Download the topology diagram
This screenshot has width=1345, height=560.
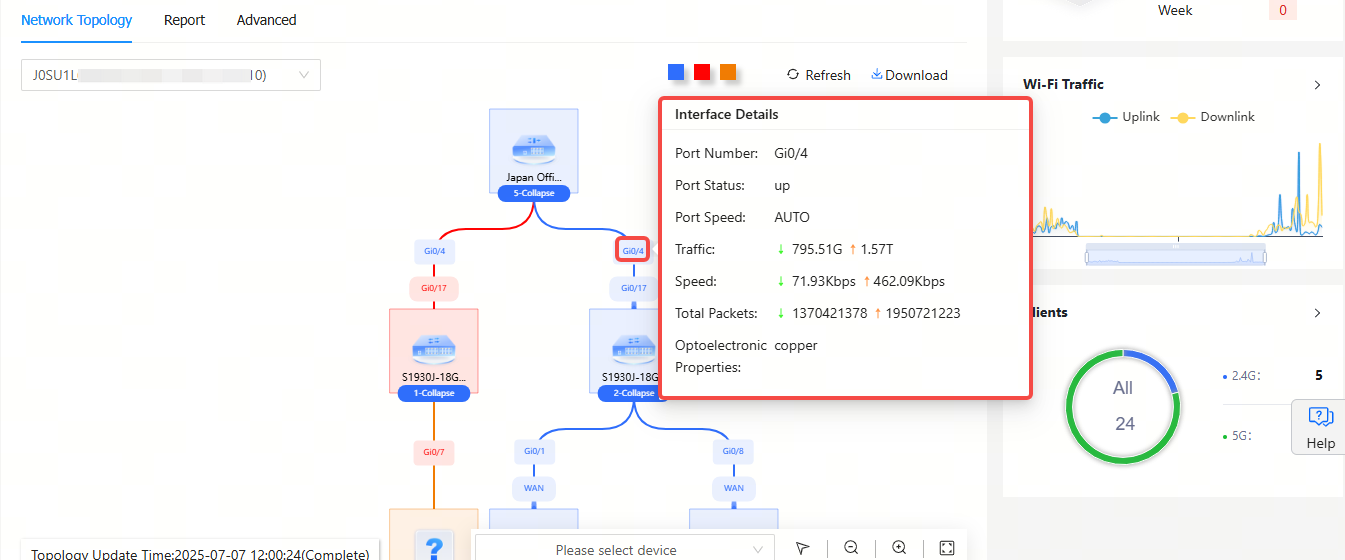tap(909, 75)
